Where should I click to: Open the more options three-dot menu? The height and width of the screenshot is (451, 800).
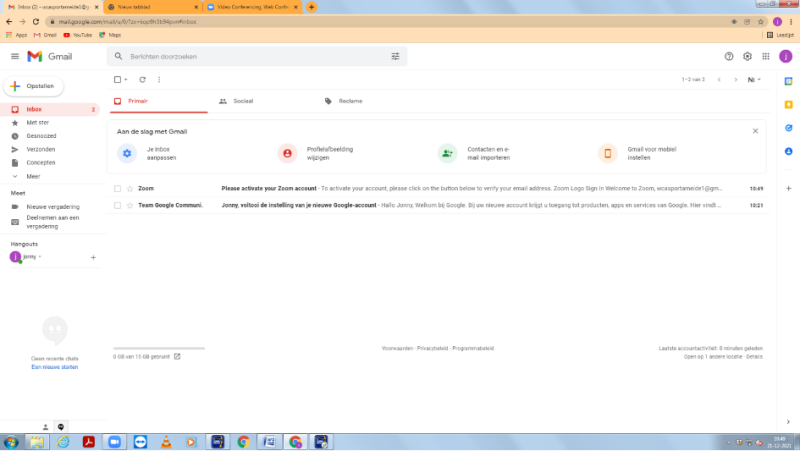(x=159, y=80)
